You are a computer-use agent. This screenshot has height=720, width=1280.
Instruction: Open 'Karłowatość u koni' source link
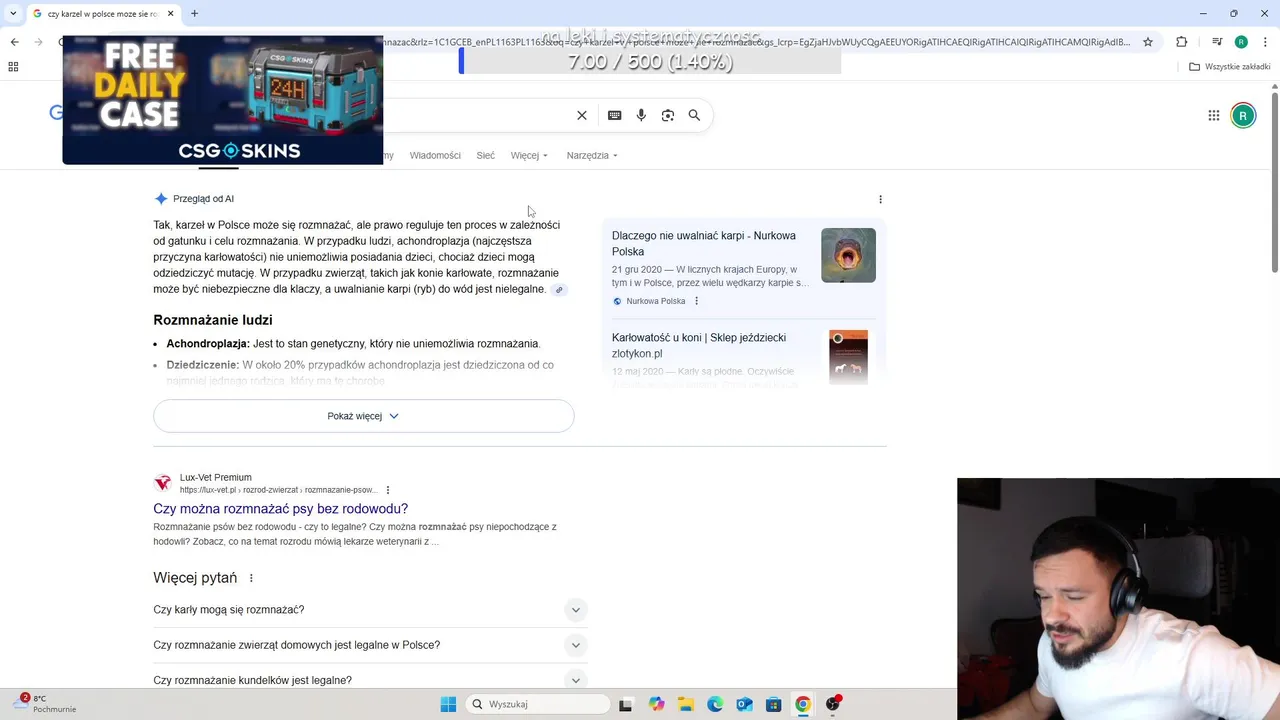coord(699,345)
